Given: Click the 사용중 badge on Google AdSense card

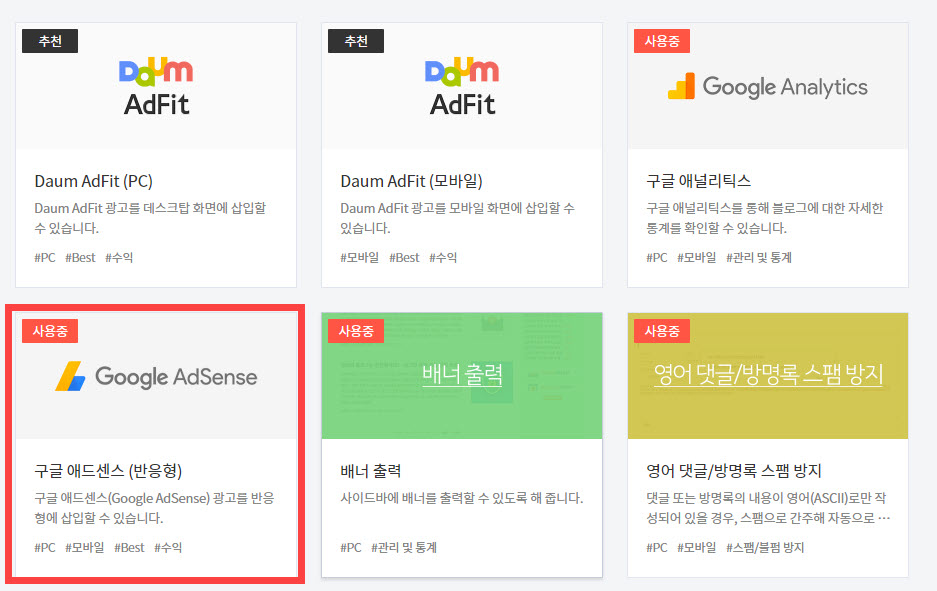Looking at the screenshot, I should pyautogui.click(x=50, y=331).
